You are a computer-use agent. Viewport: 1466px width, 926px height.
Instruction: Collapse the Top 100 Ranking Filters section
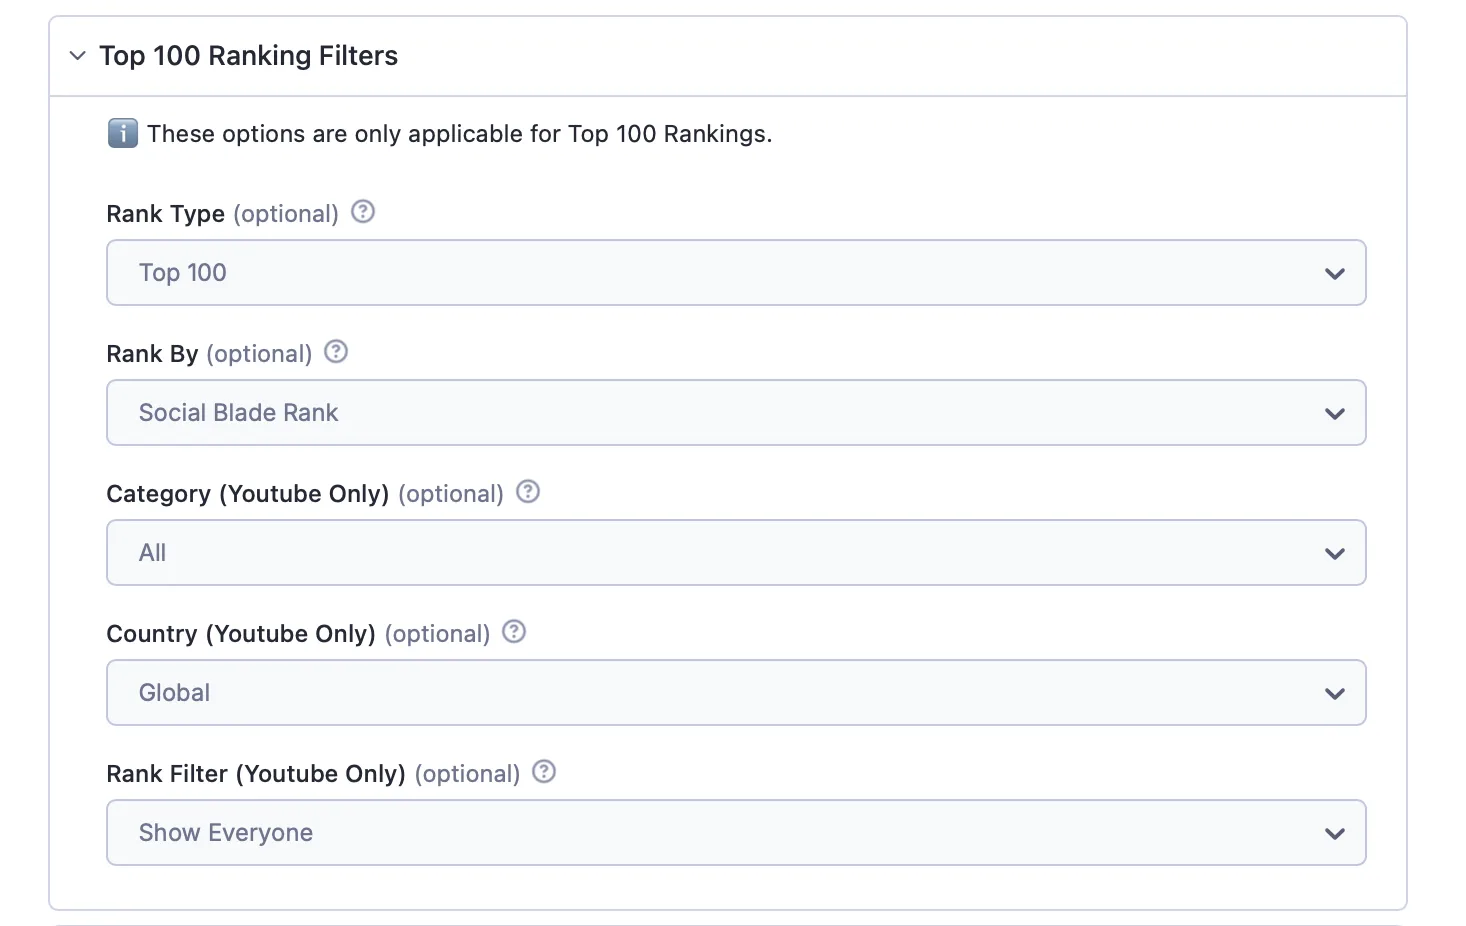[x=77, y=56]
